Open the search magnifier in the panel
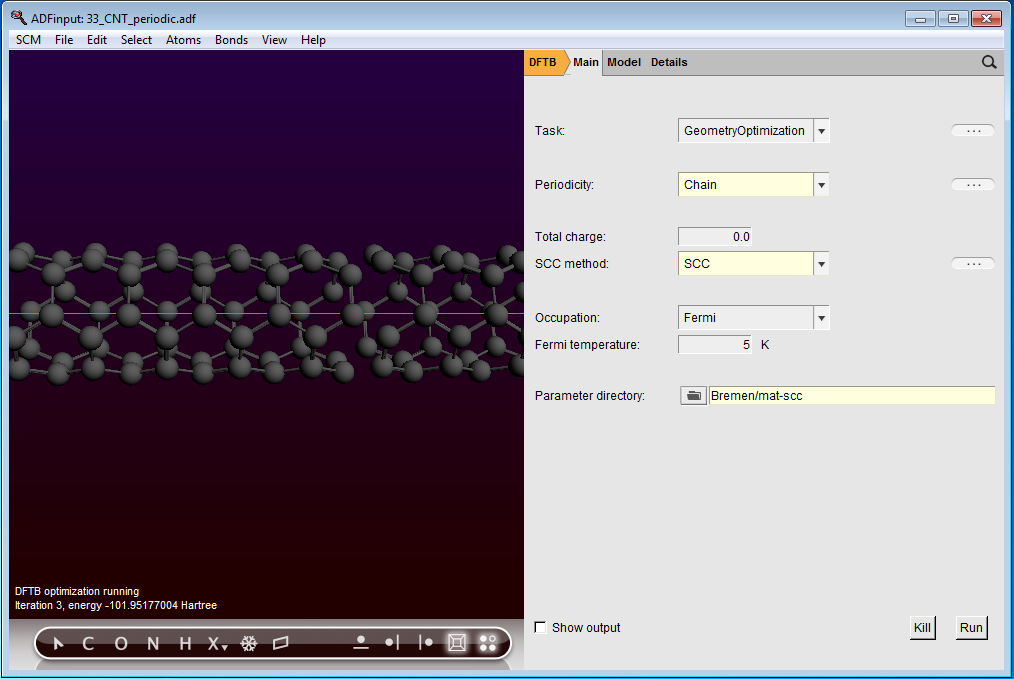The height and width of the screenshot is (679, 1014). click(x=989, y=62)
